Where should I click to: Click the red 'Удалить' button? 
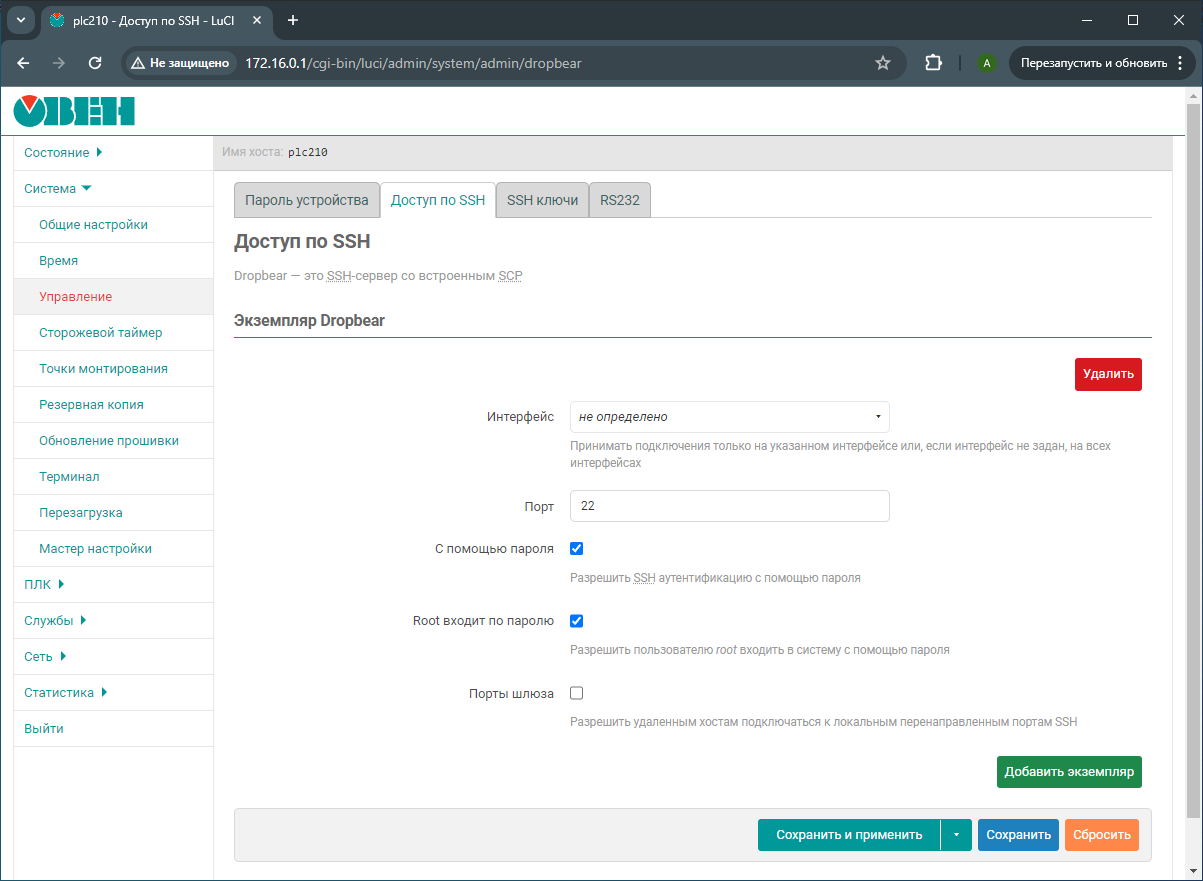pos(1107,374)
